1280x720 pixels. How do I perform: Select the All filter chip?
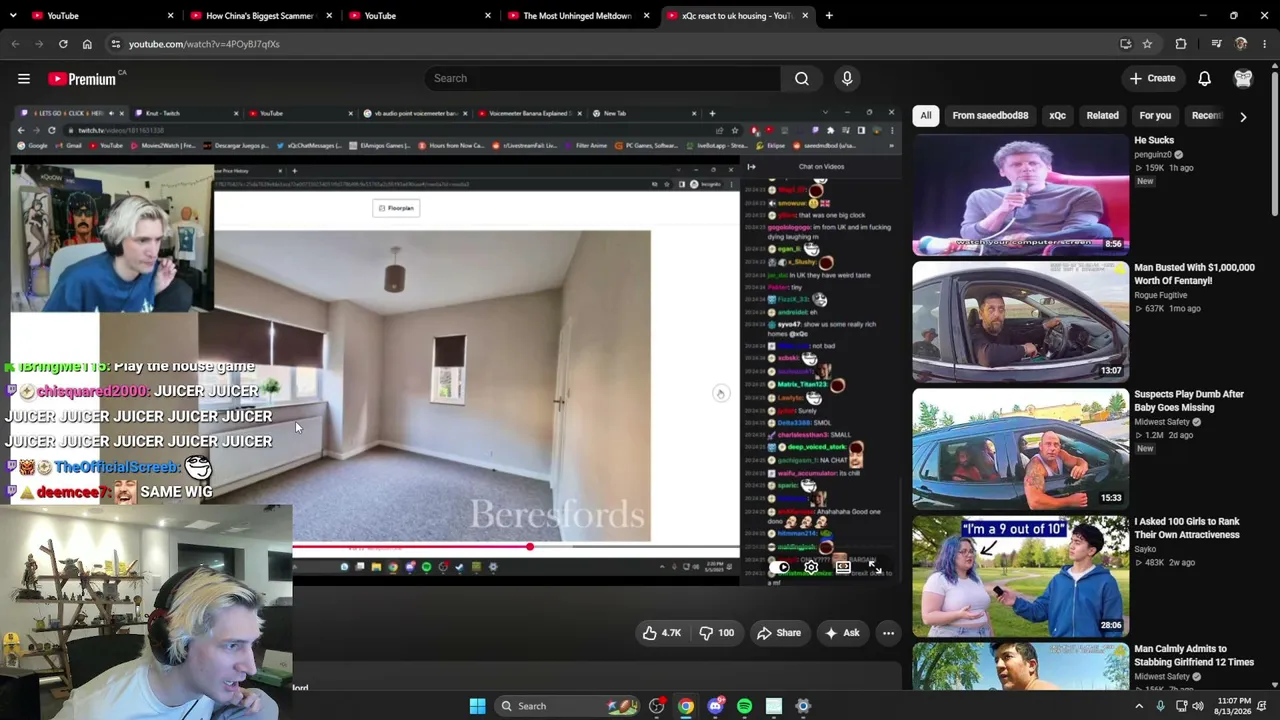(926, 115)
